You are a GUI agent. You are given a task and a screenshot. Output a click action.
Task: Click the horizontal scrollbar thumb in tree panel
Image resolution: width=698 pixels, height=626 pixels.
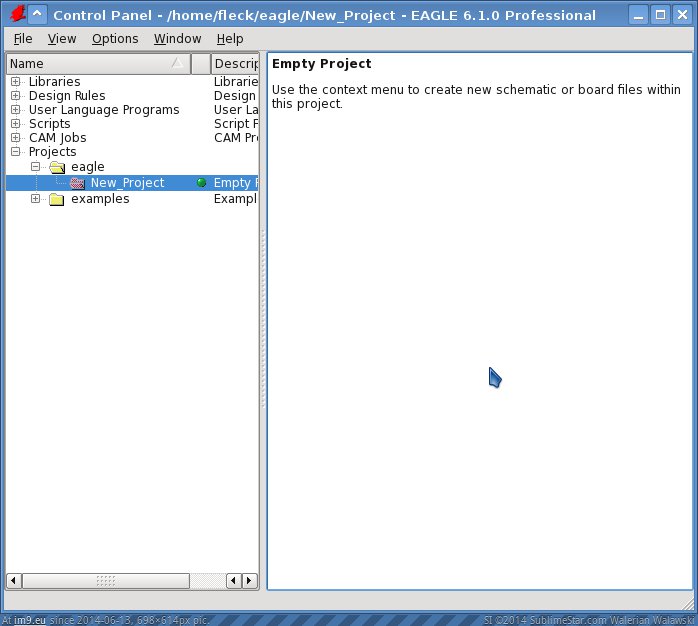click(106, 581)
